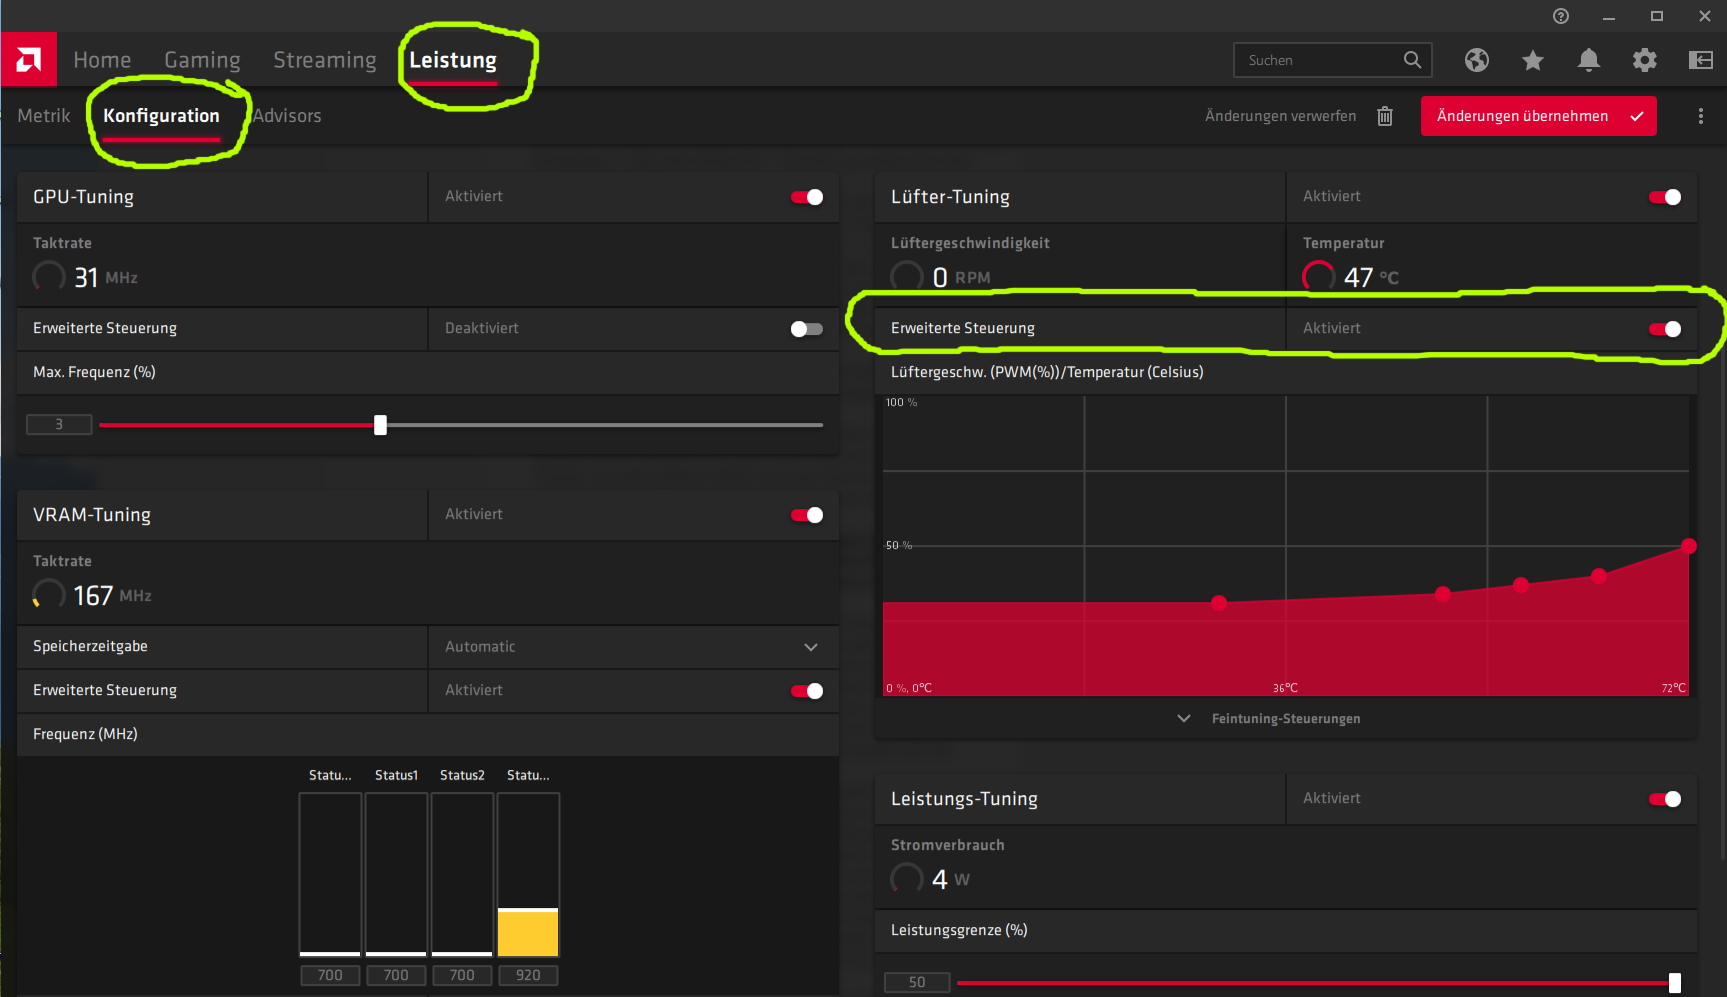Disable Erweiterte Steuerung under VRAM-Tuning
The height and width of the screenshot is (997, 1727).
(x=807, y=691)
